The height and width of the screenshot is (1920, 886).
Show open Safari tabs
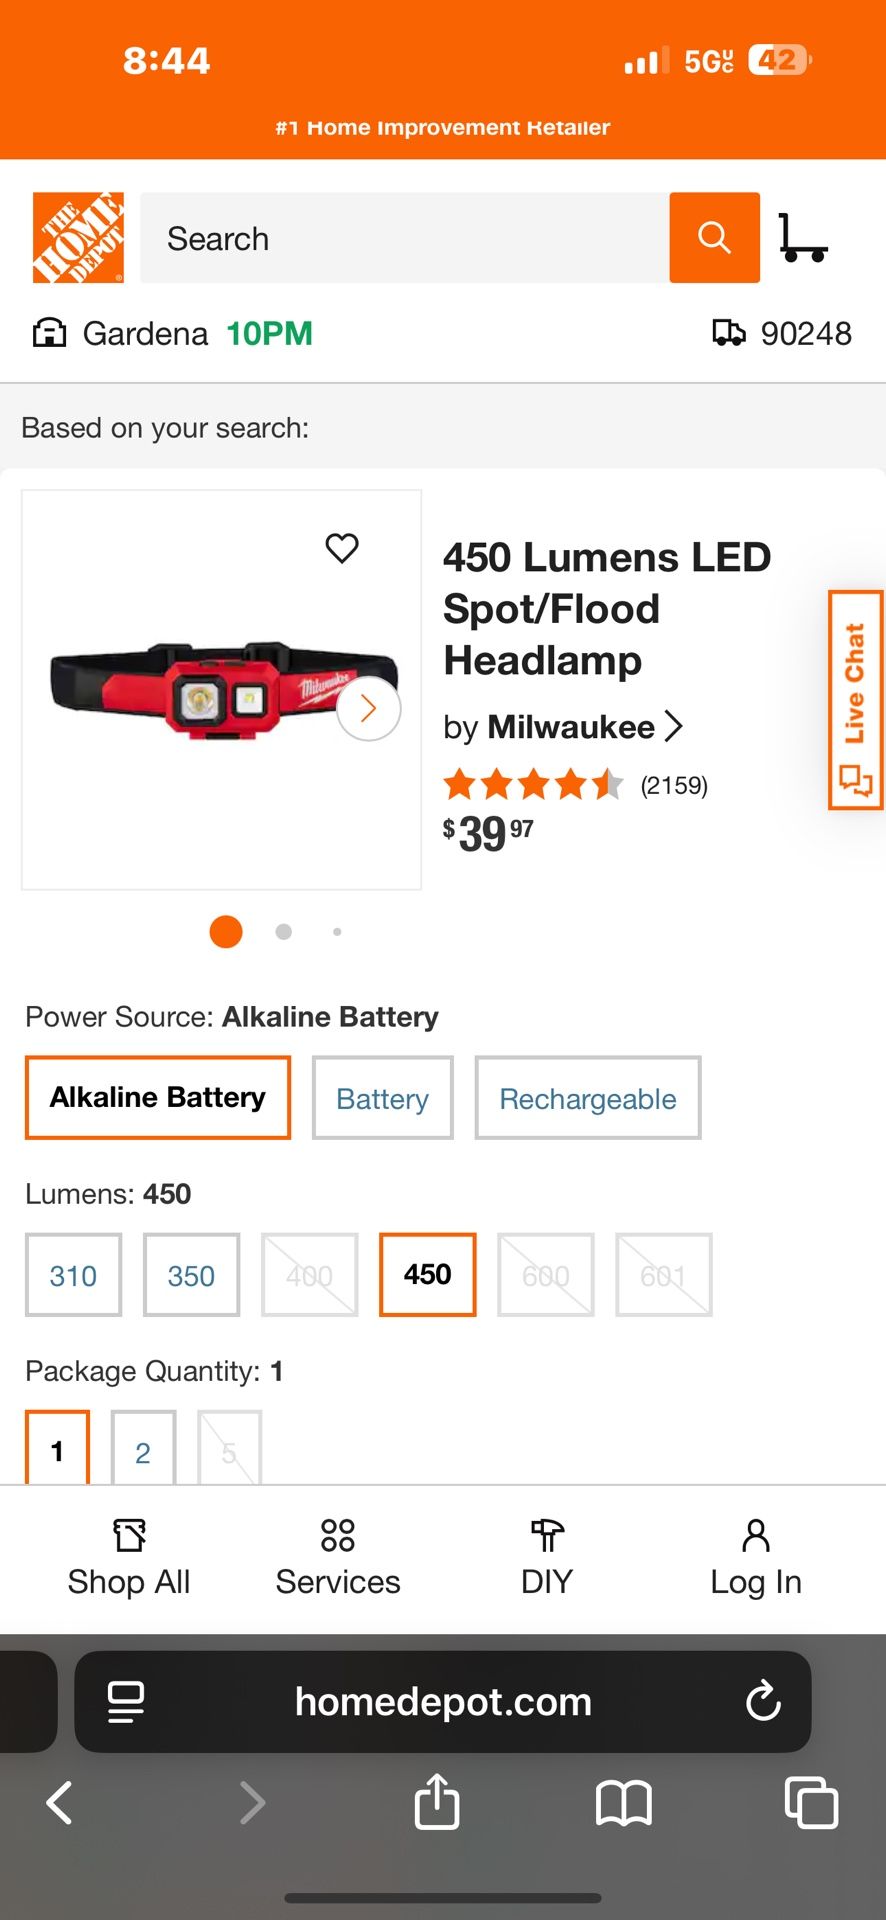[811, 1803]
